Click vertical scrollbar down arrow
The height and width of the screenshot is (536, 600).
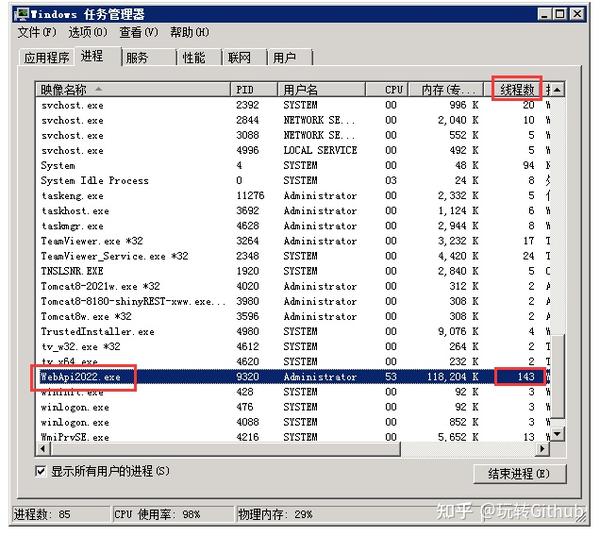tap(557, 434)
